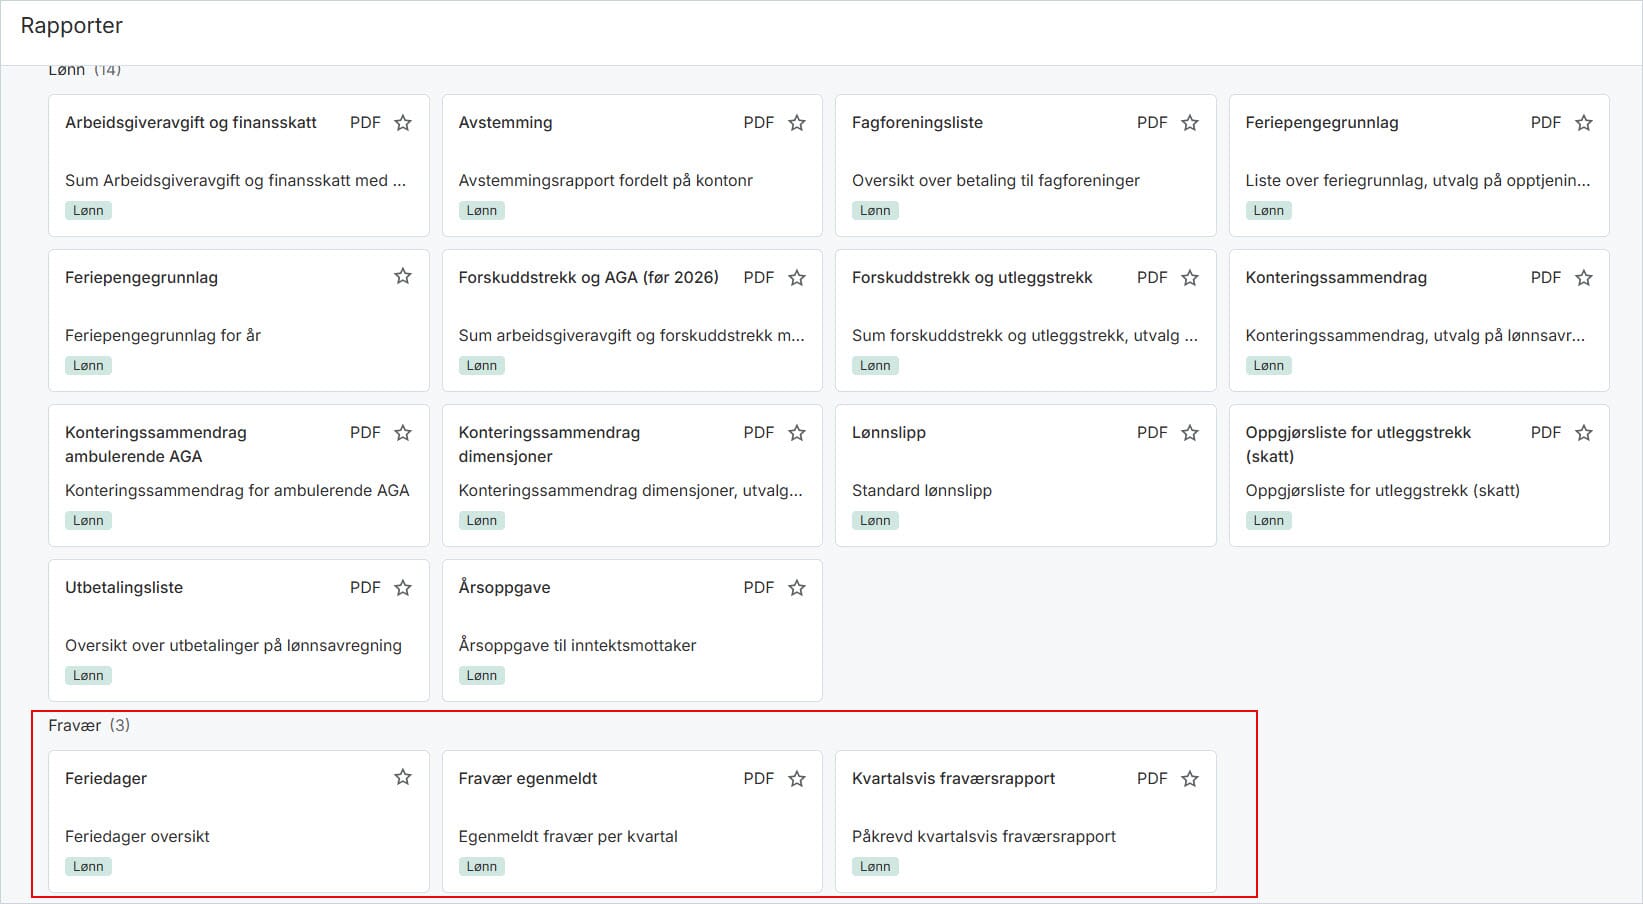The height and width of the screenshot is (904, 1643).
Task: Favorite the Arbeidsgiveravgift og finansskatt report star
Action: [x=403, y=123]
